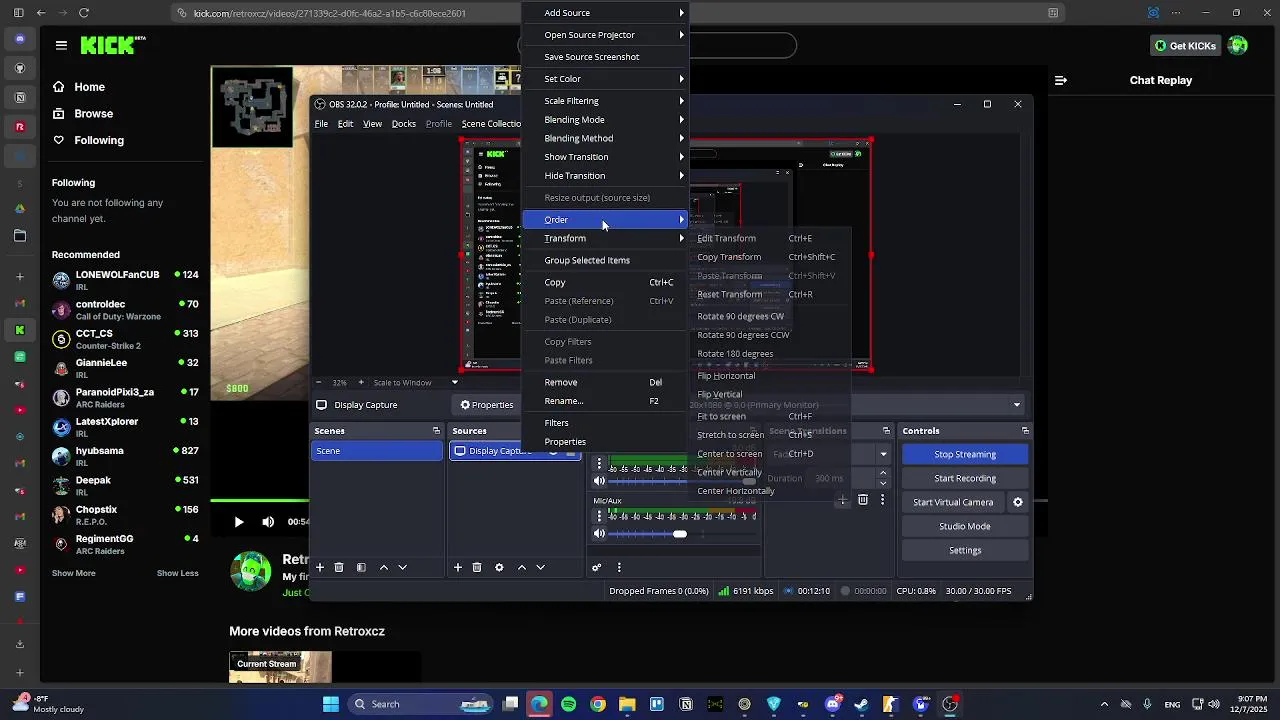Play the Kick video

[238, 522]
